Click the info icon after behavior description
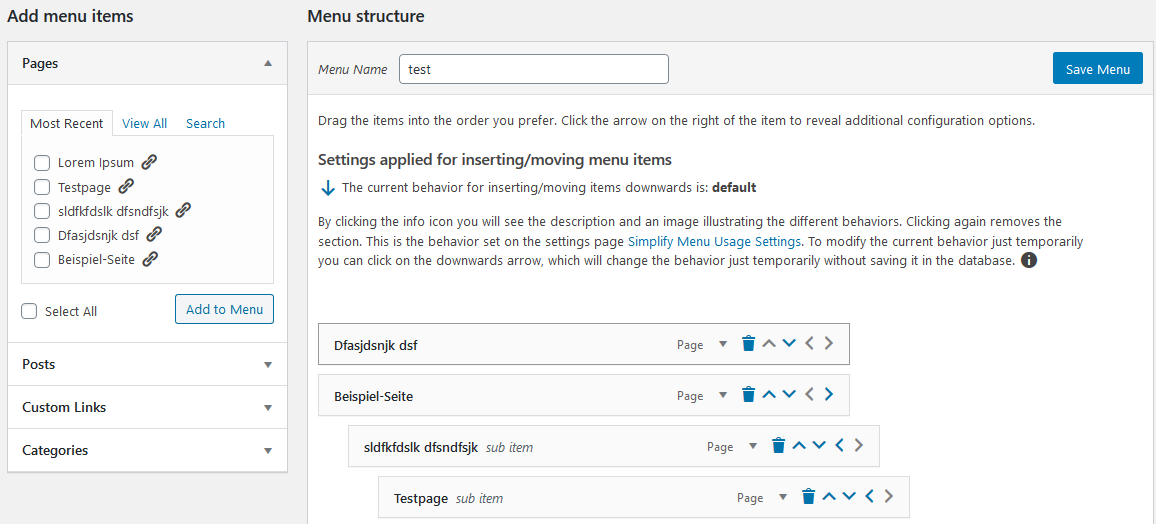The width and height of the screenshot is (1156, 524). pos(1028,260)
